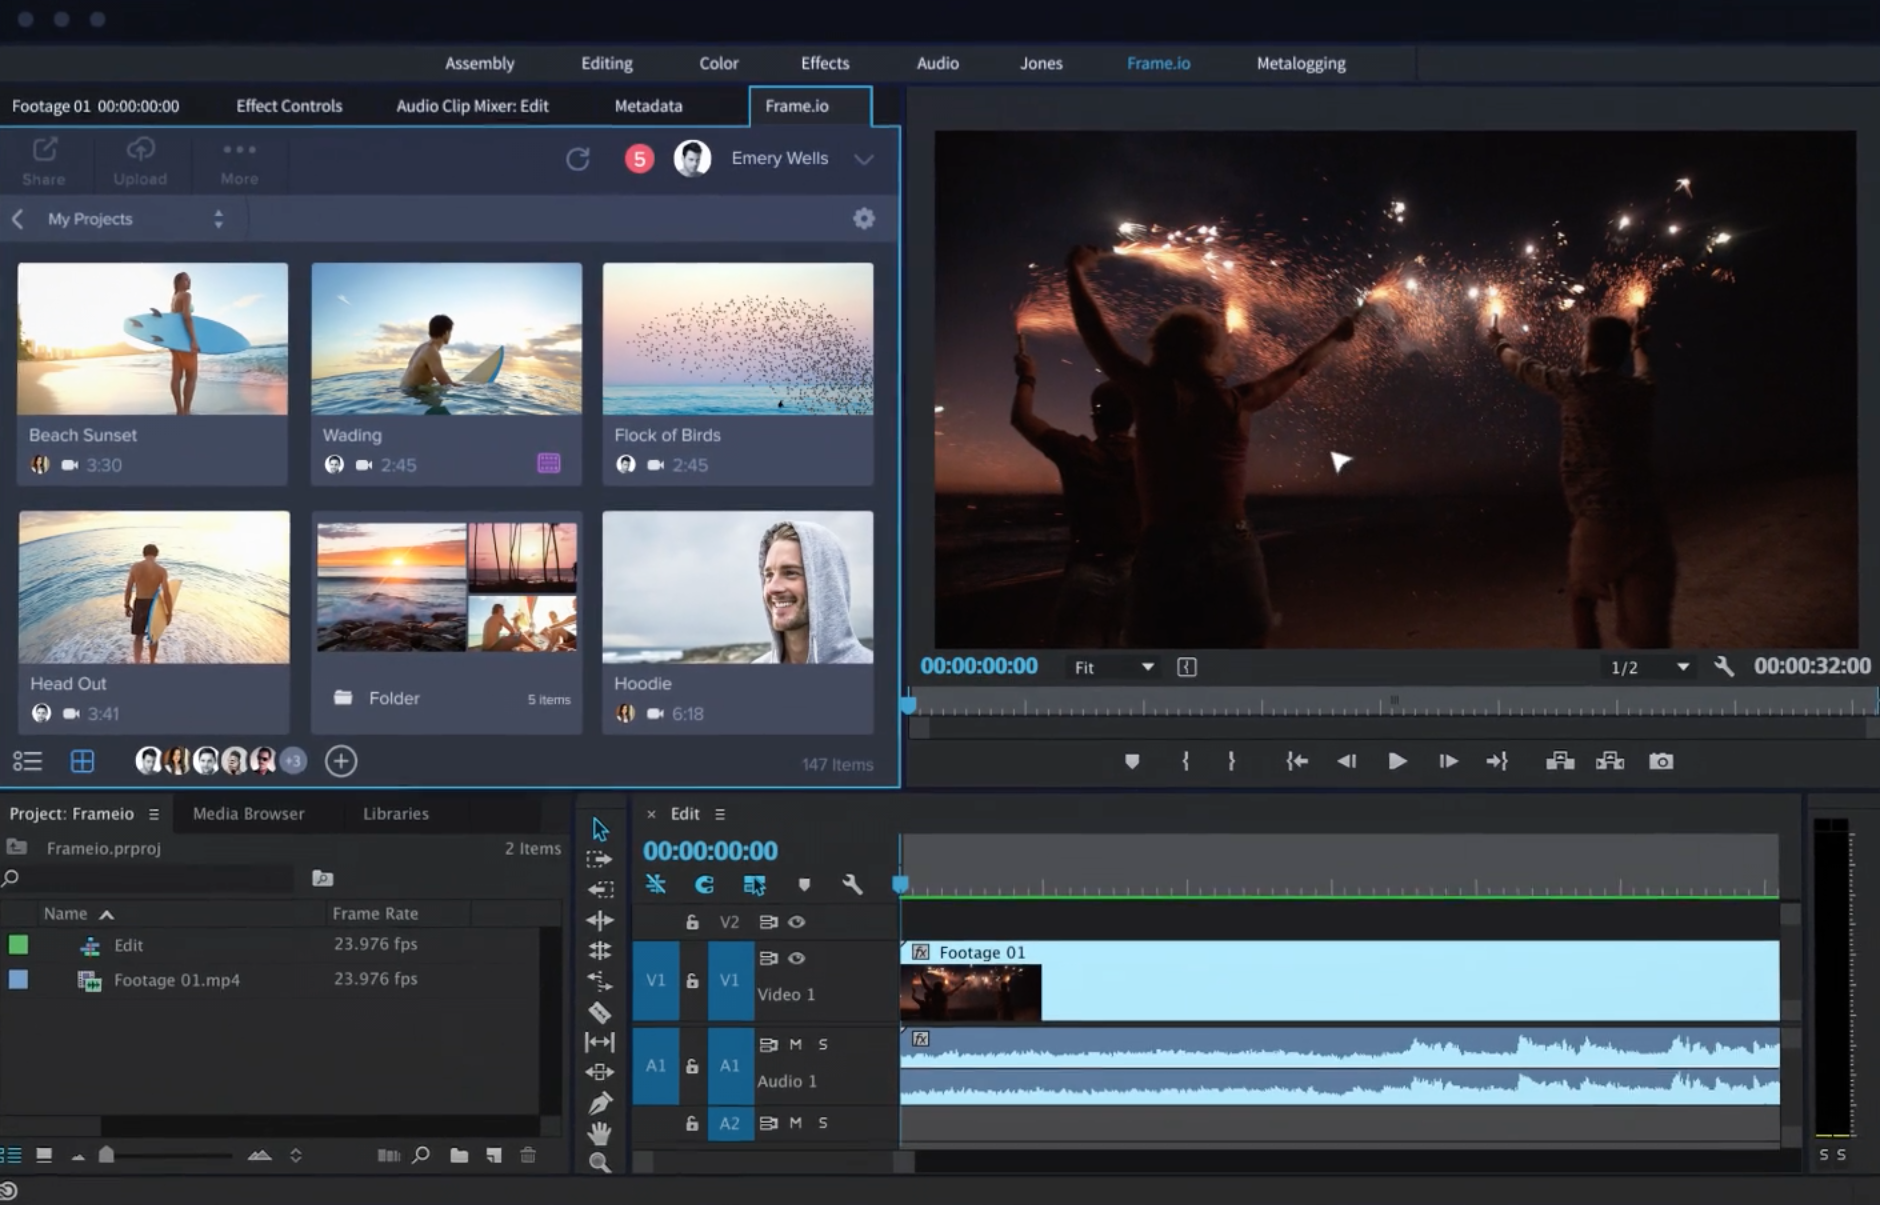Toggle V1 track output eye icon
1880x1205 pixels.
[x=797, y=958]
